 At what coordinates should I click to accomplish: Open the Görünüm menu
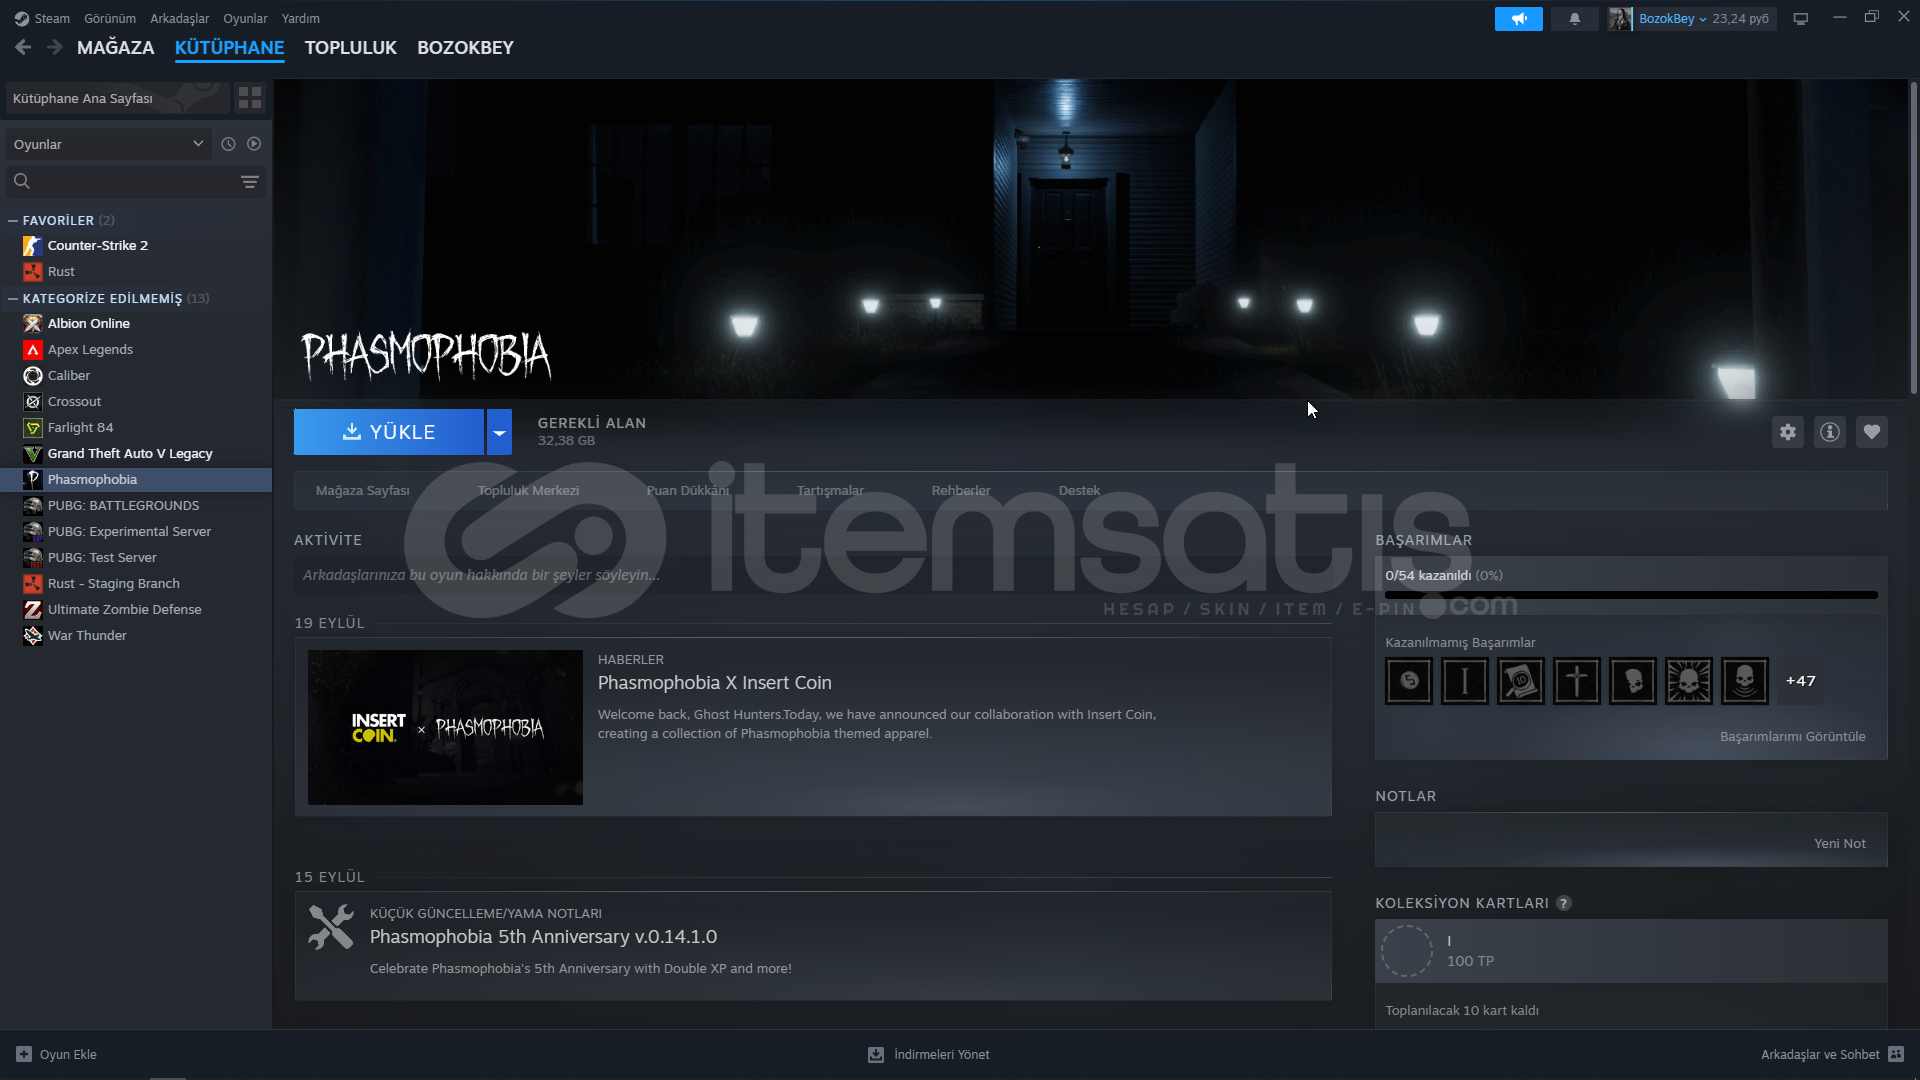109,18
